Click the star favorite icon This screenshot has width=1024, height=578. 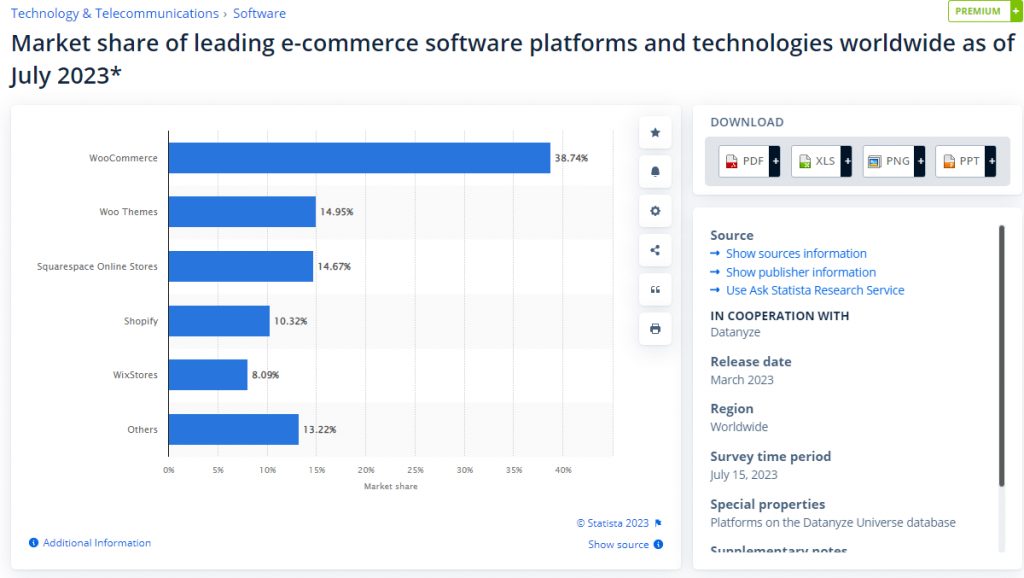click(x=655, y=133)
